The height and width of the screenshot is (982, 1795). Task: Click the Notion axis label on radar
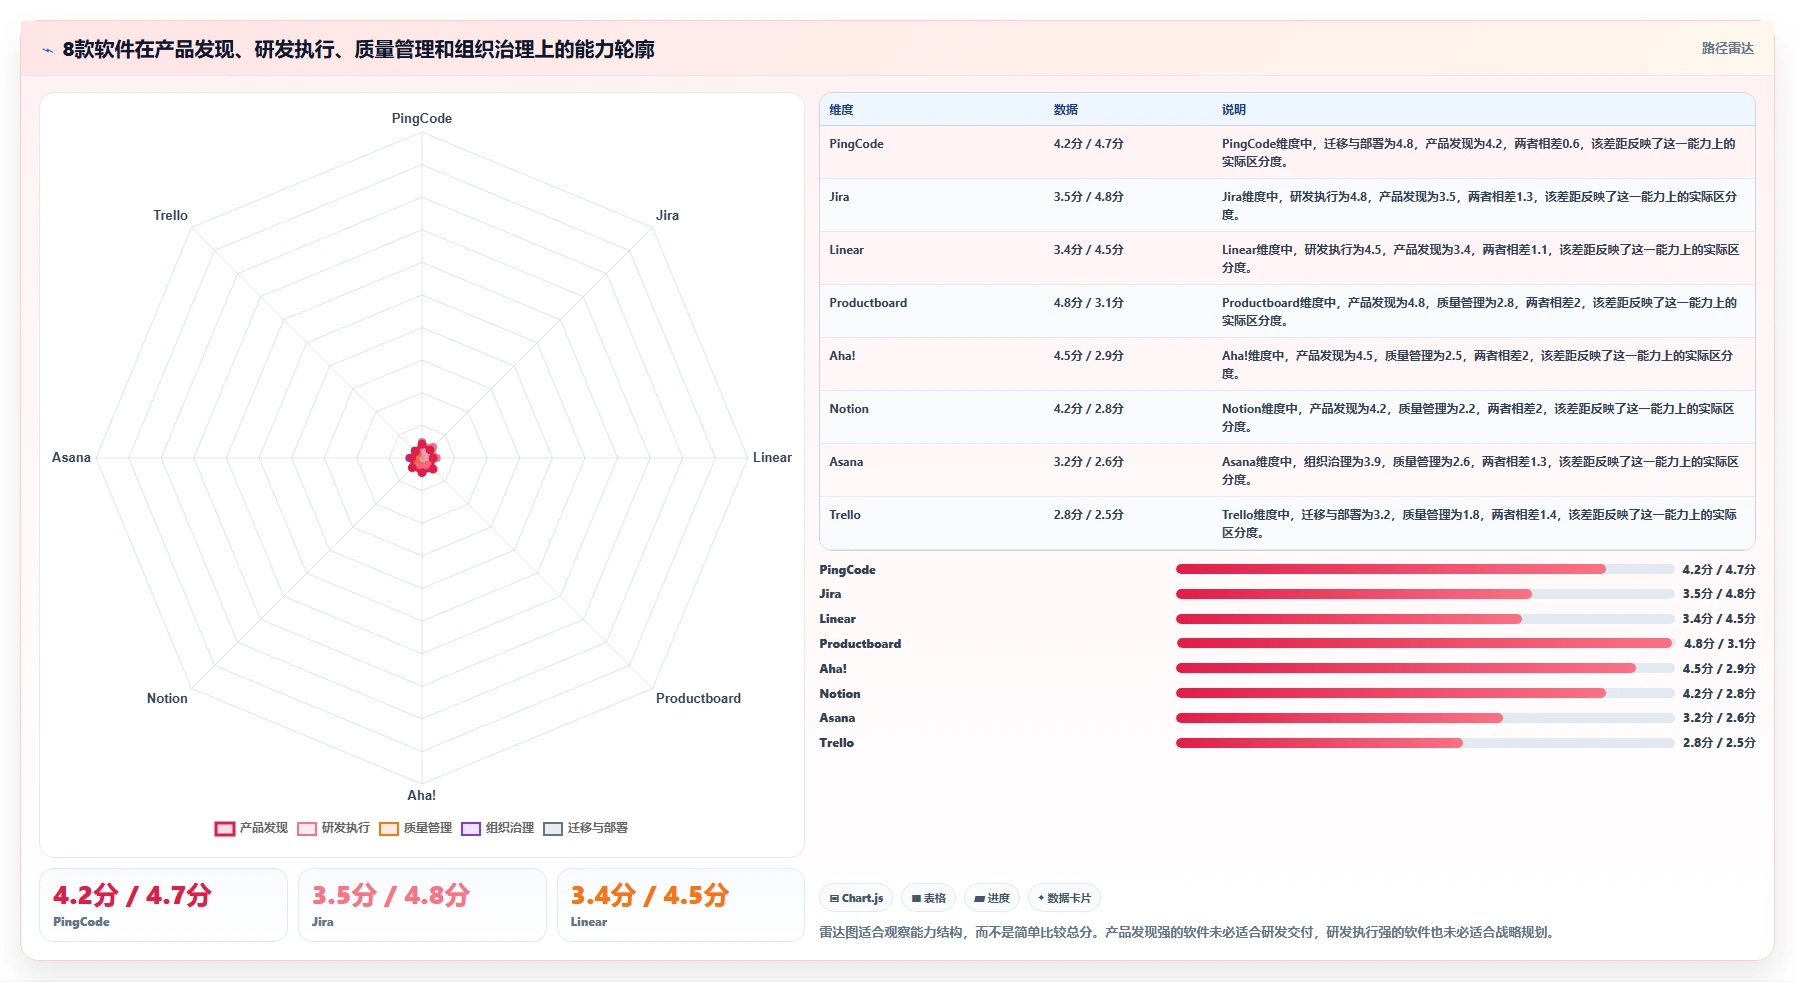(167, 698)
